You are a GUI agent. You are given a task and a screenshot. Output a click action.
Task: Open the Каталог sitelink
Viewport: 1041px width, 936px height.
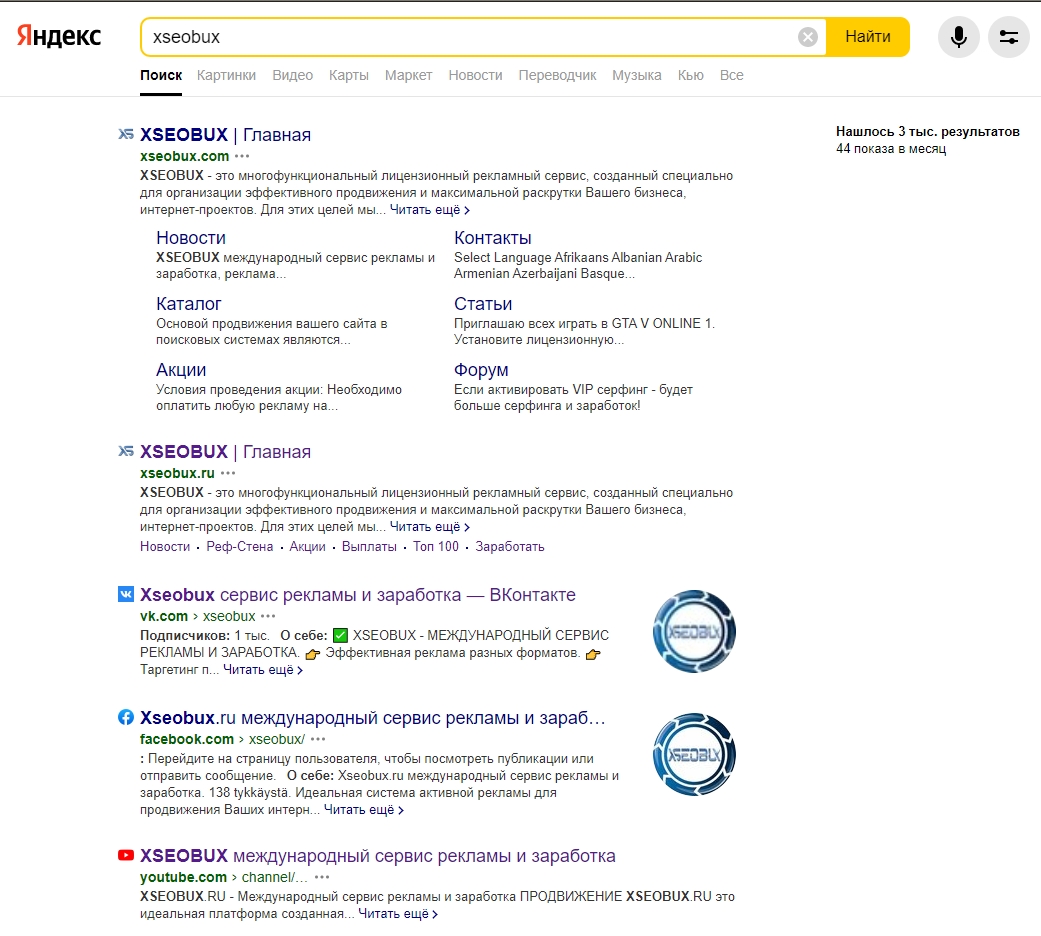(x=189, y=303)
